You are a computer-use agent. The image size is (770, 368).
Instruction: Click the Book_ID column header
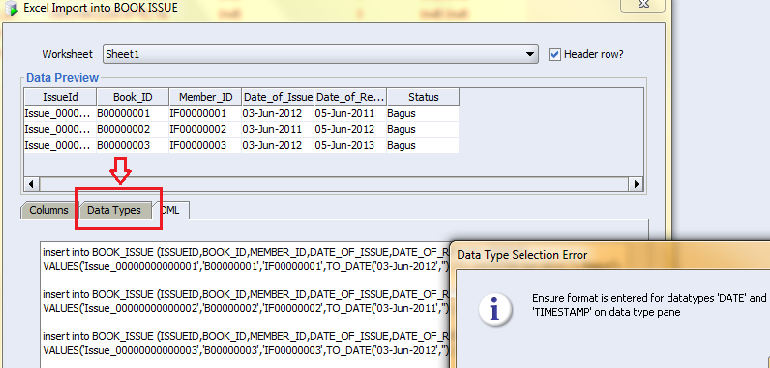click(133, 97)
